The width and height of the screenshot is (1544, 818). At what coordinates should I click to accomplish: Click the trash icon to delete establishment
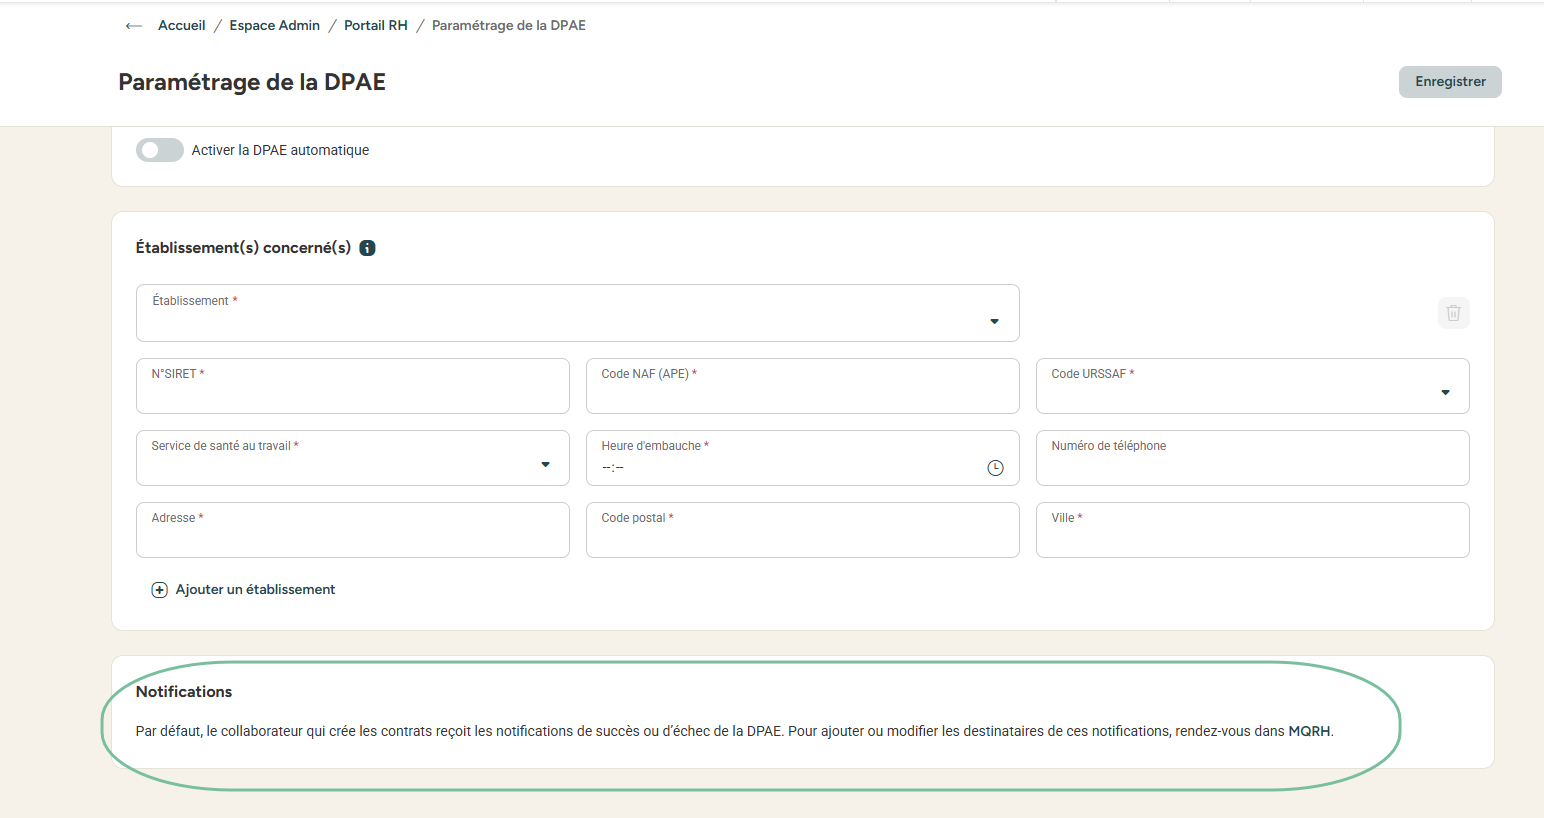click(1453, 313)
